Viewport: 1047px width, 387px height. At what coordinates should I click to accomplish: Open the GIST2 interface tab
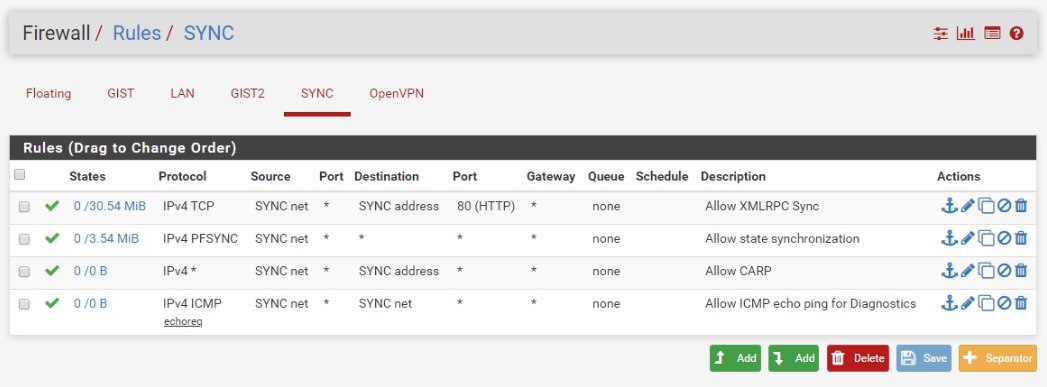point(248,93)
